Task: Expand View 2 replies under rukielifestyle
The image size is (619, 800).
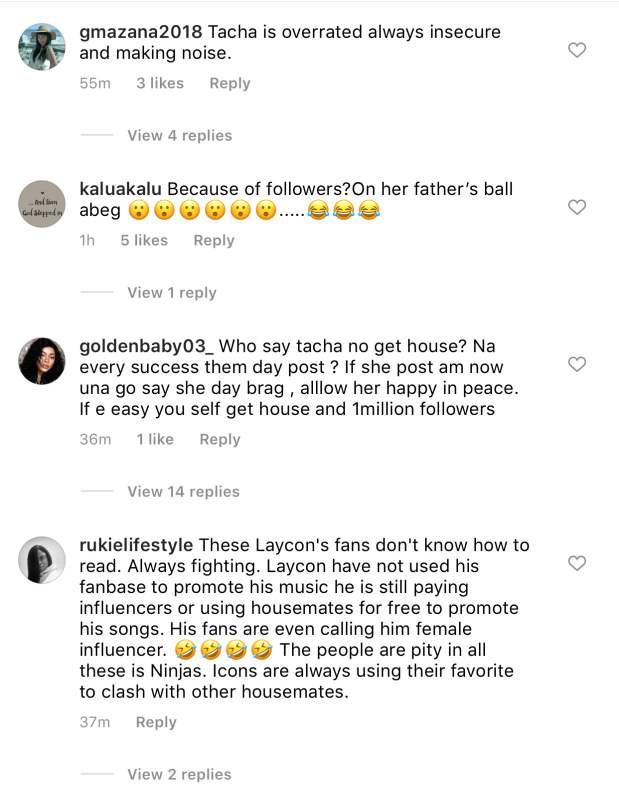Action: 179,774
